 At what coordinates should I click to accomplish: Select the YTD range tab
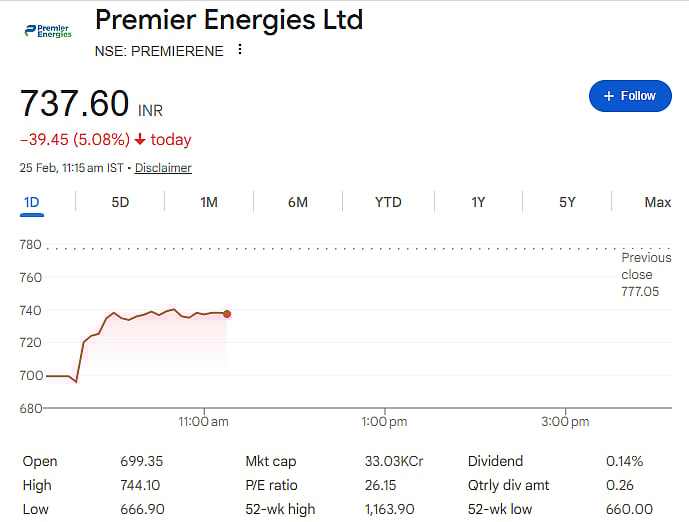(388, 202)
